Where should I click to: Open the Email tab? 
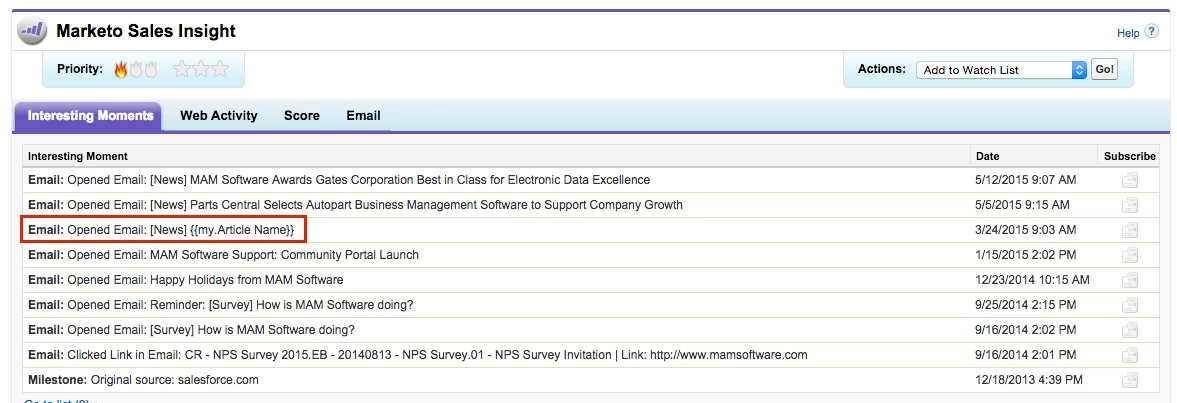pos(363,116)
